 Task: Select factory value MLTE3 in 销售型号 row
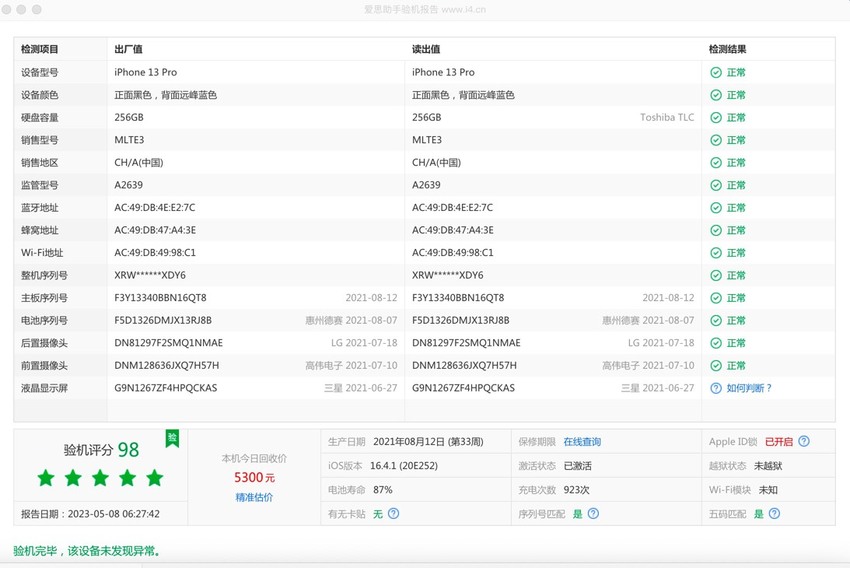[129, 140]
